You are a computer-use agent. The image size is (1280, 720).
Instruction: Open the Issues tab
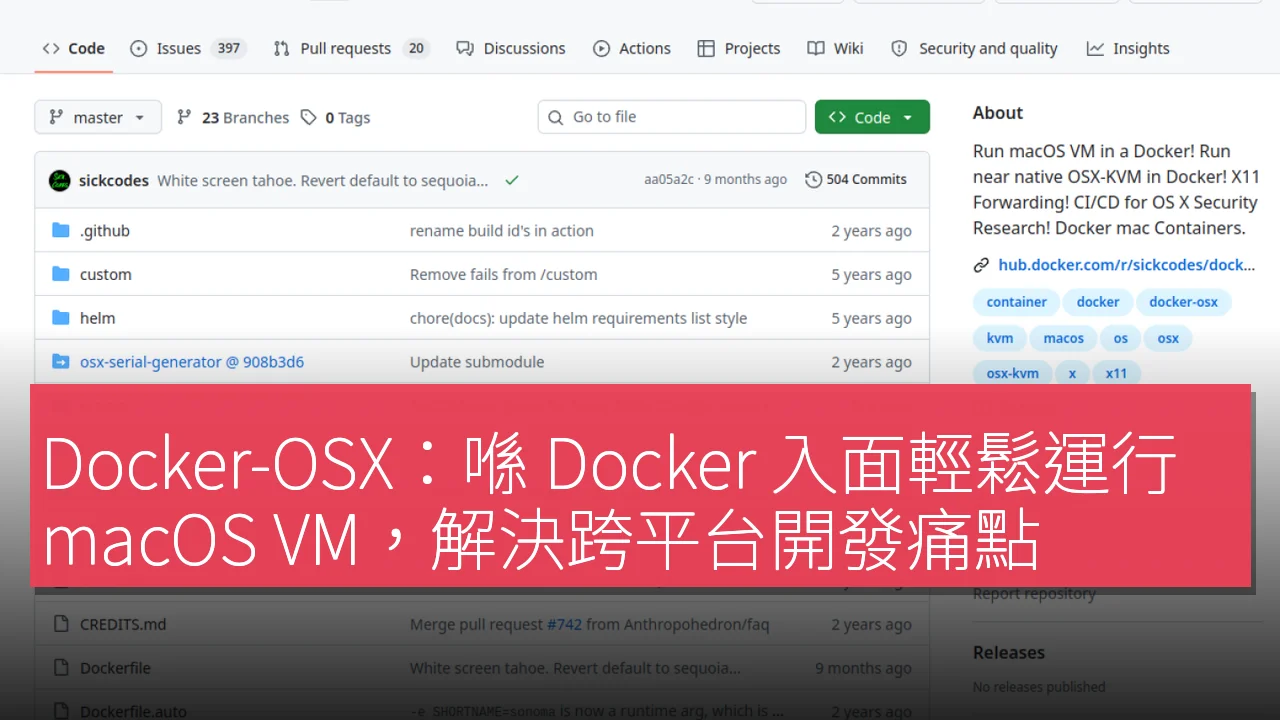click(x=187, y=48)
